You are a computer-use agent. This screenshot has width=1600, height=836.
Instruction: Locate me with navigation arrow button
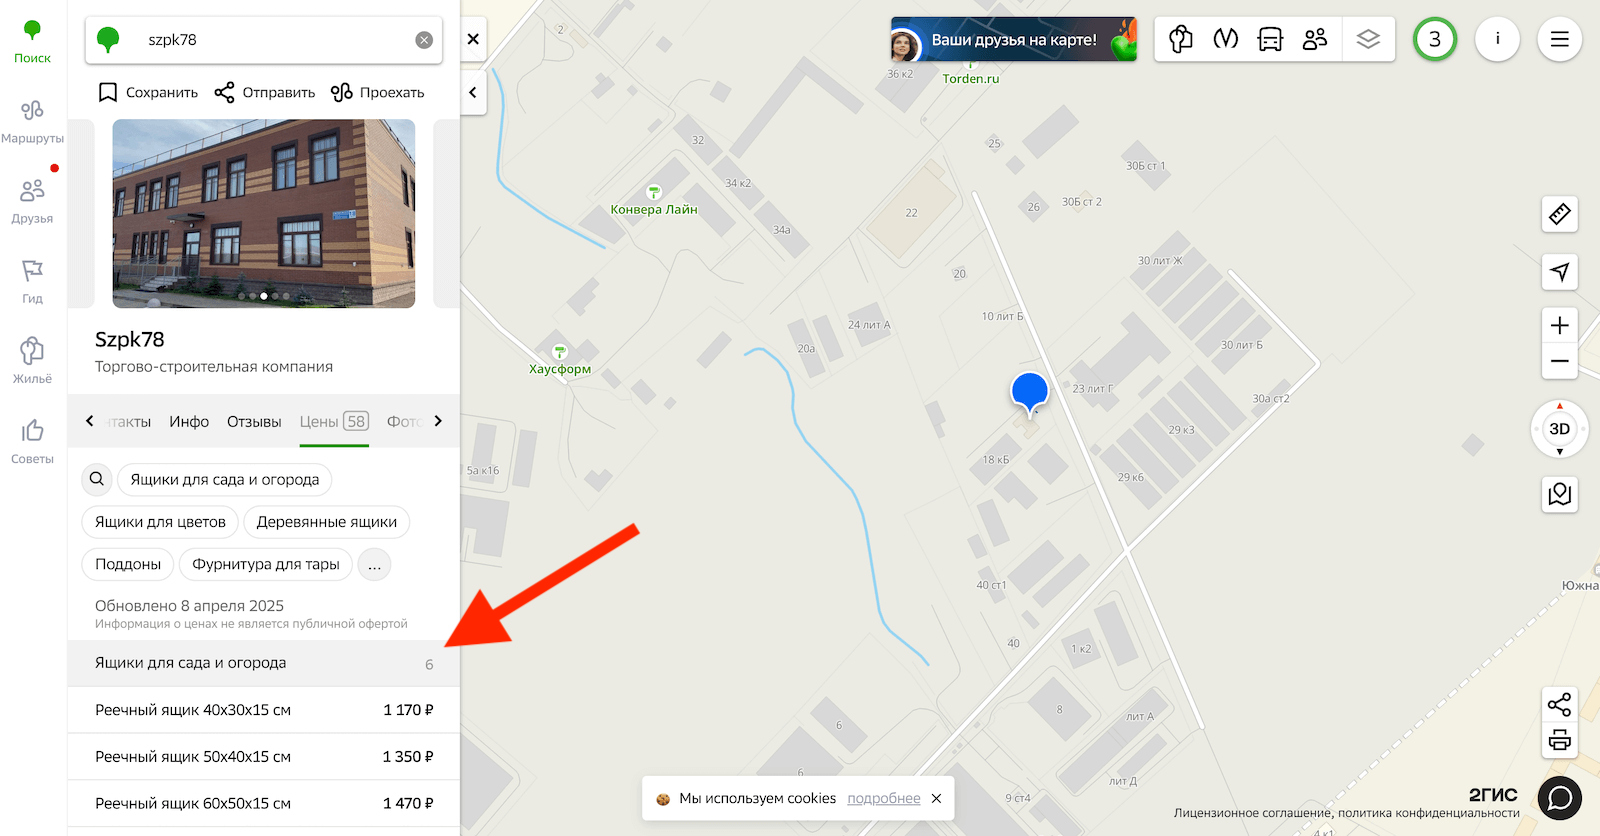[1560, 271]
